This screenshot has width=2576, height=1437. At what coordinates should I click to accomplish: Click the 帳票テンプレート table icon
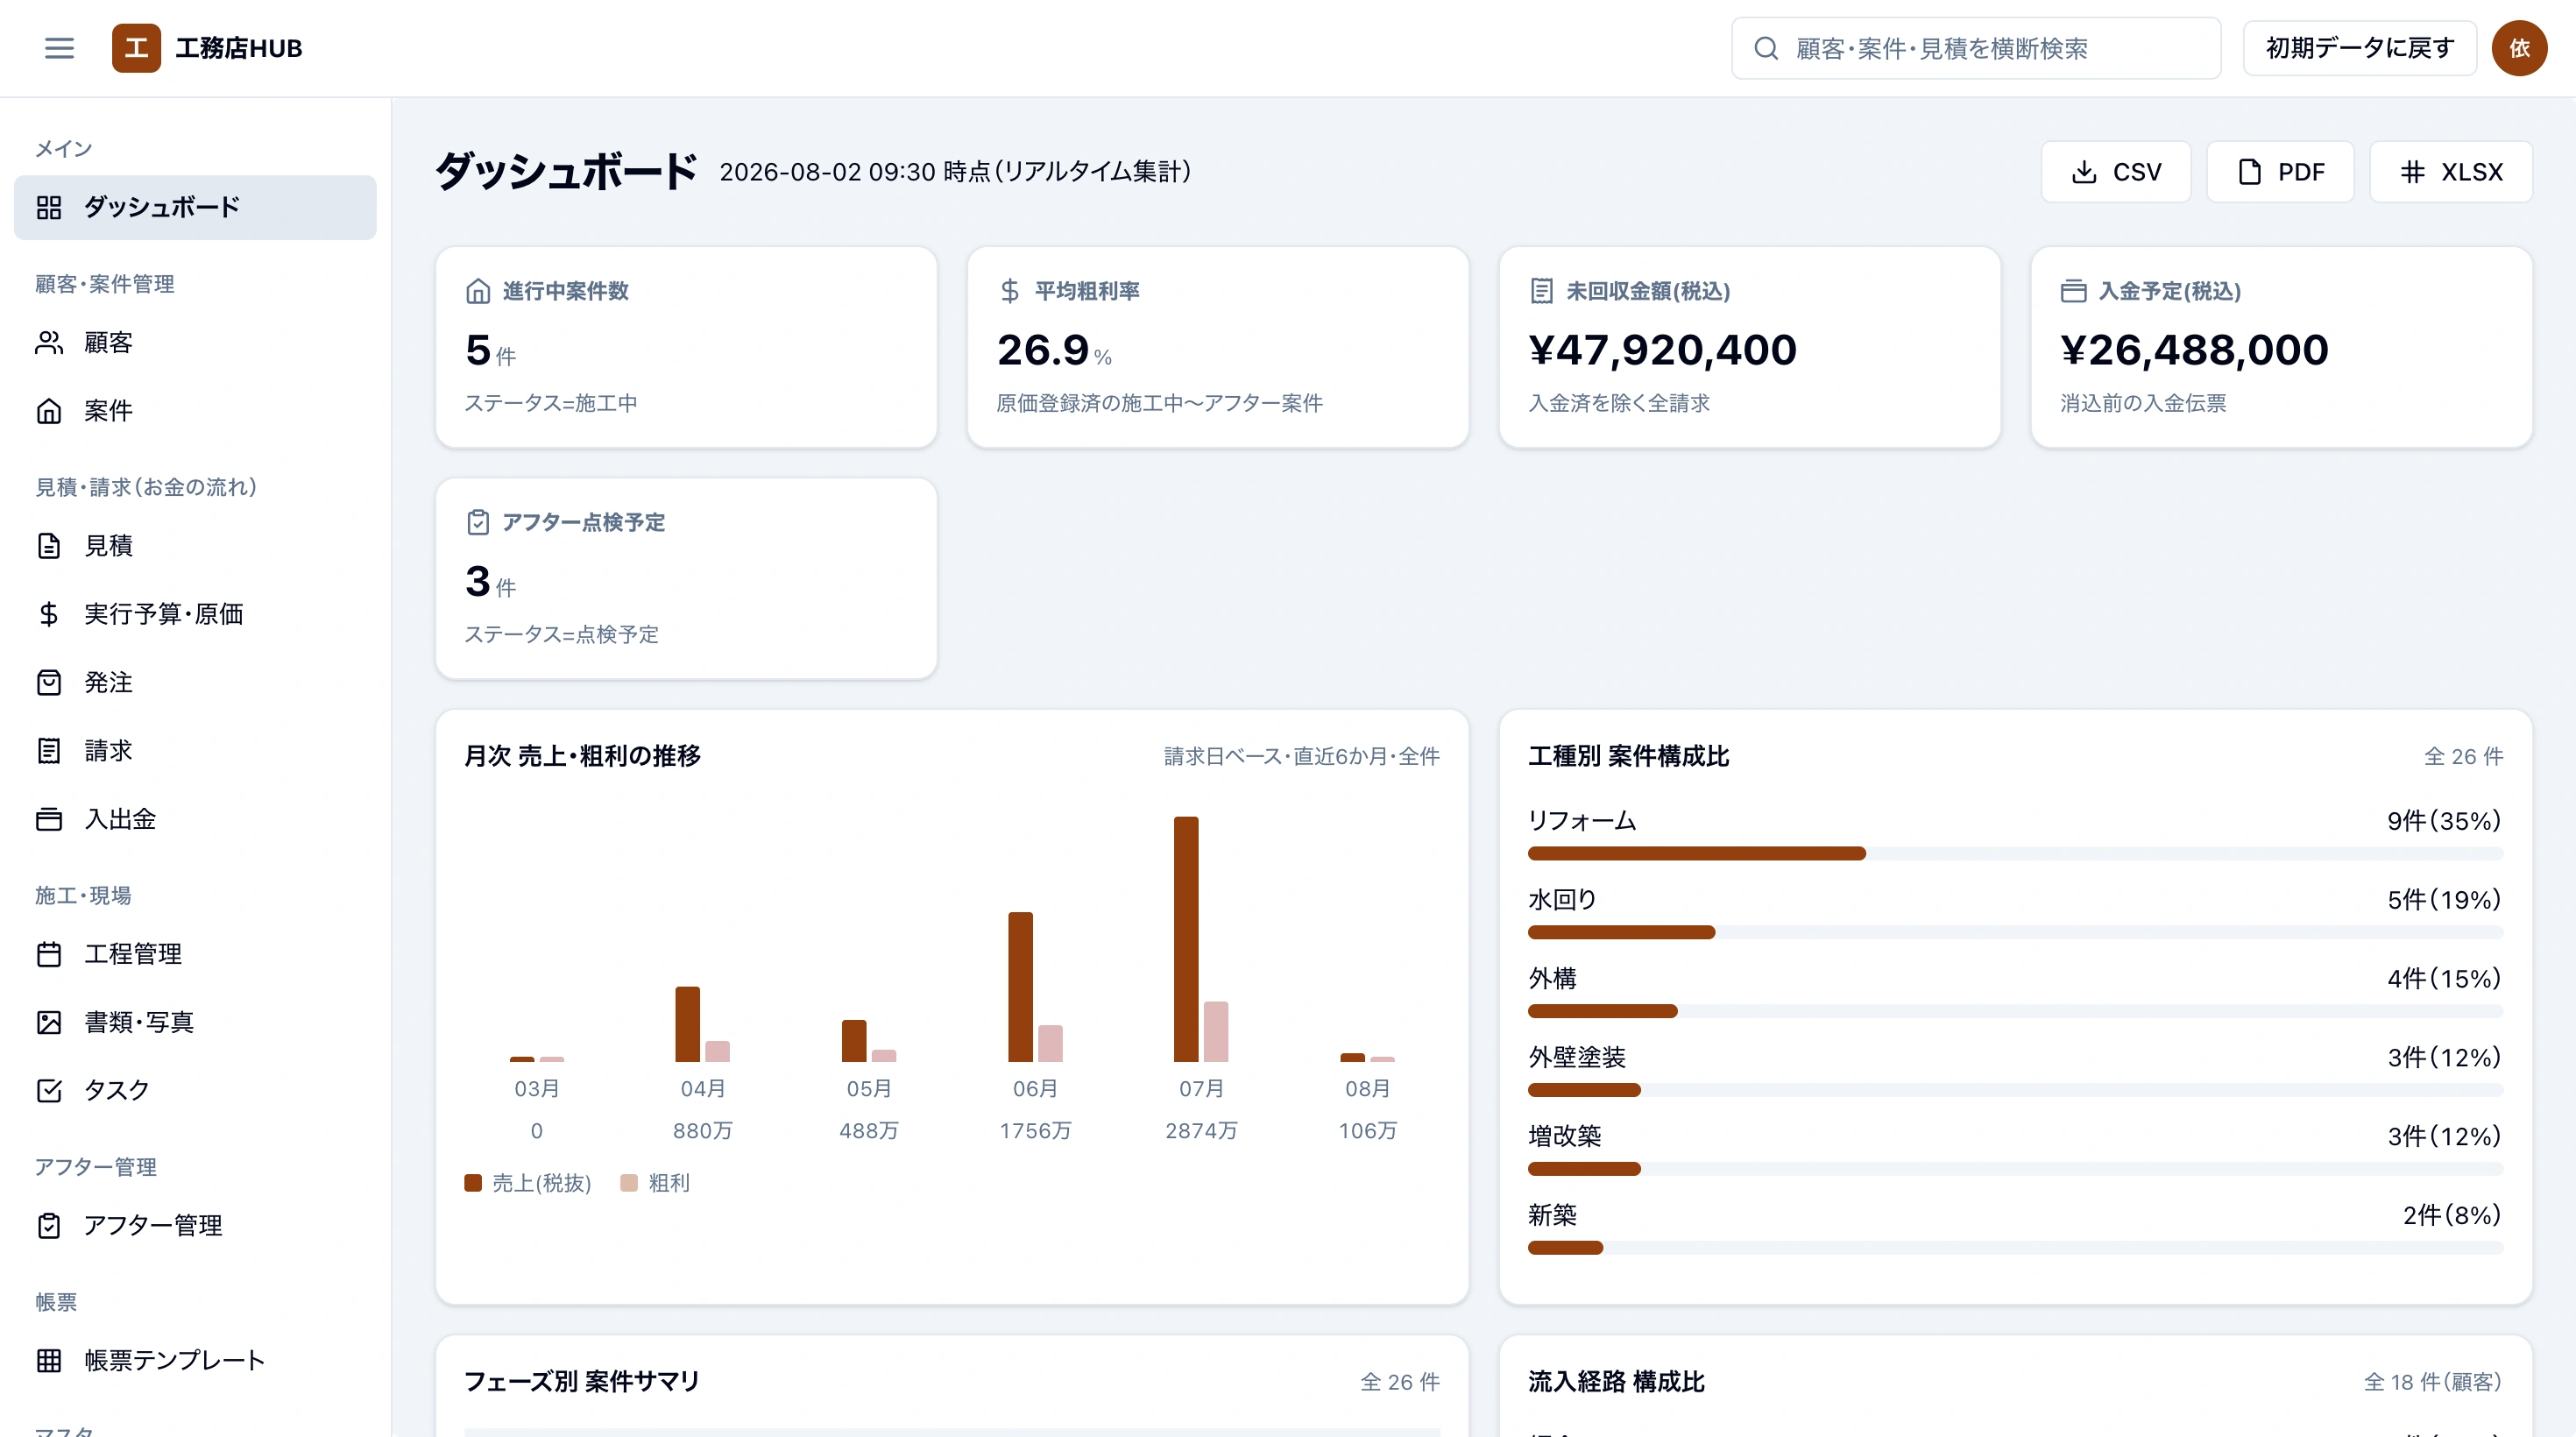(x=49, y=1360)
